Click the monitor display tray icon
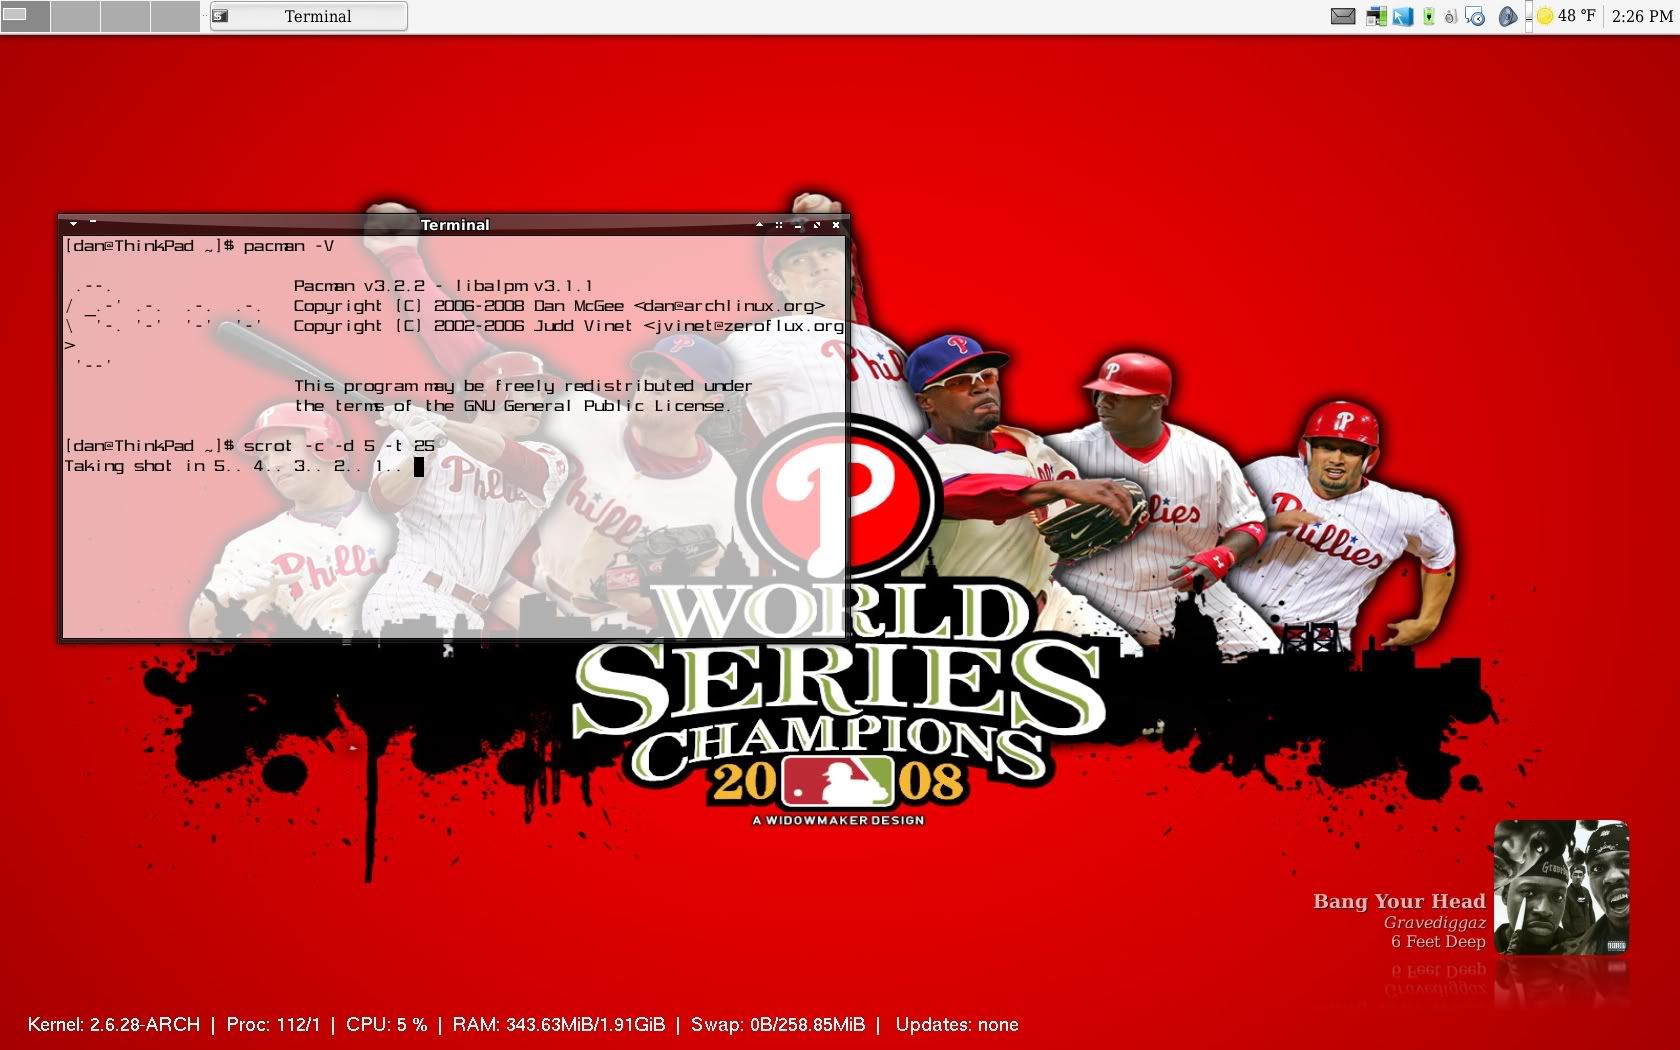Image resolution: width=1680 pixels, height=1050 pixels. pyautogui.click(x=1376, y=16)
